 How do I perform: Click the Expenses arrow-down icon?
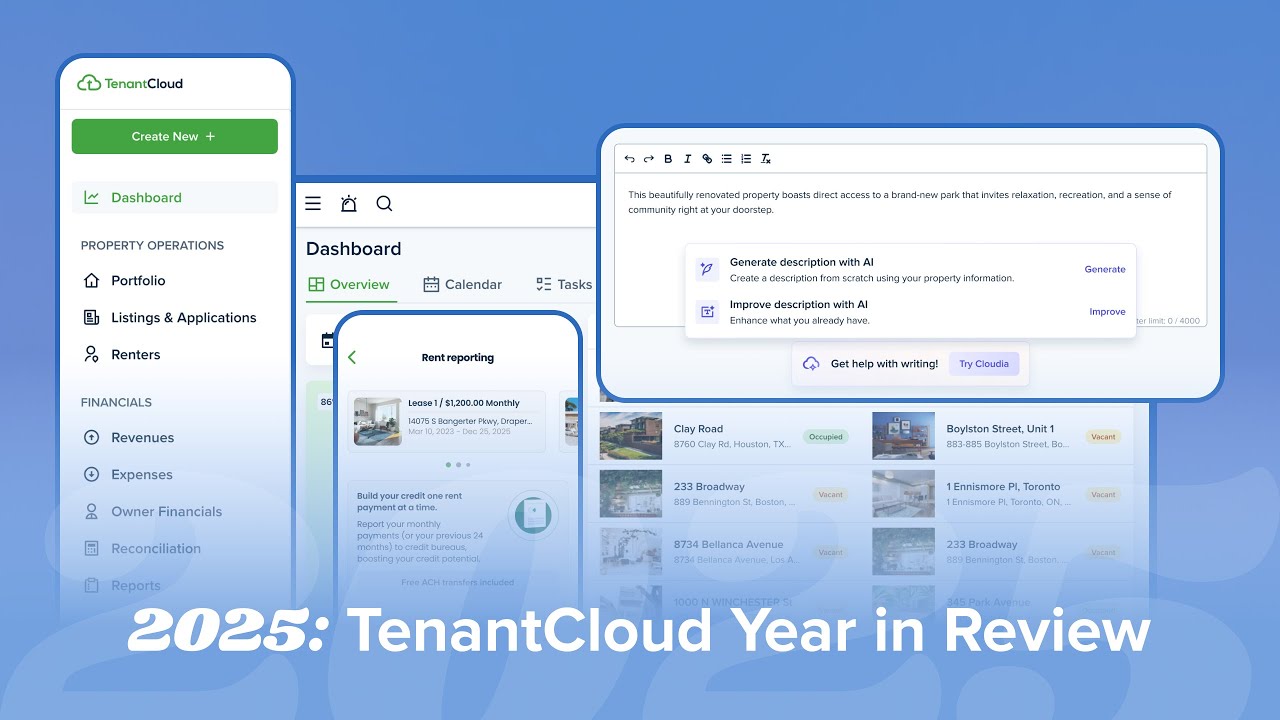[92, 475]
